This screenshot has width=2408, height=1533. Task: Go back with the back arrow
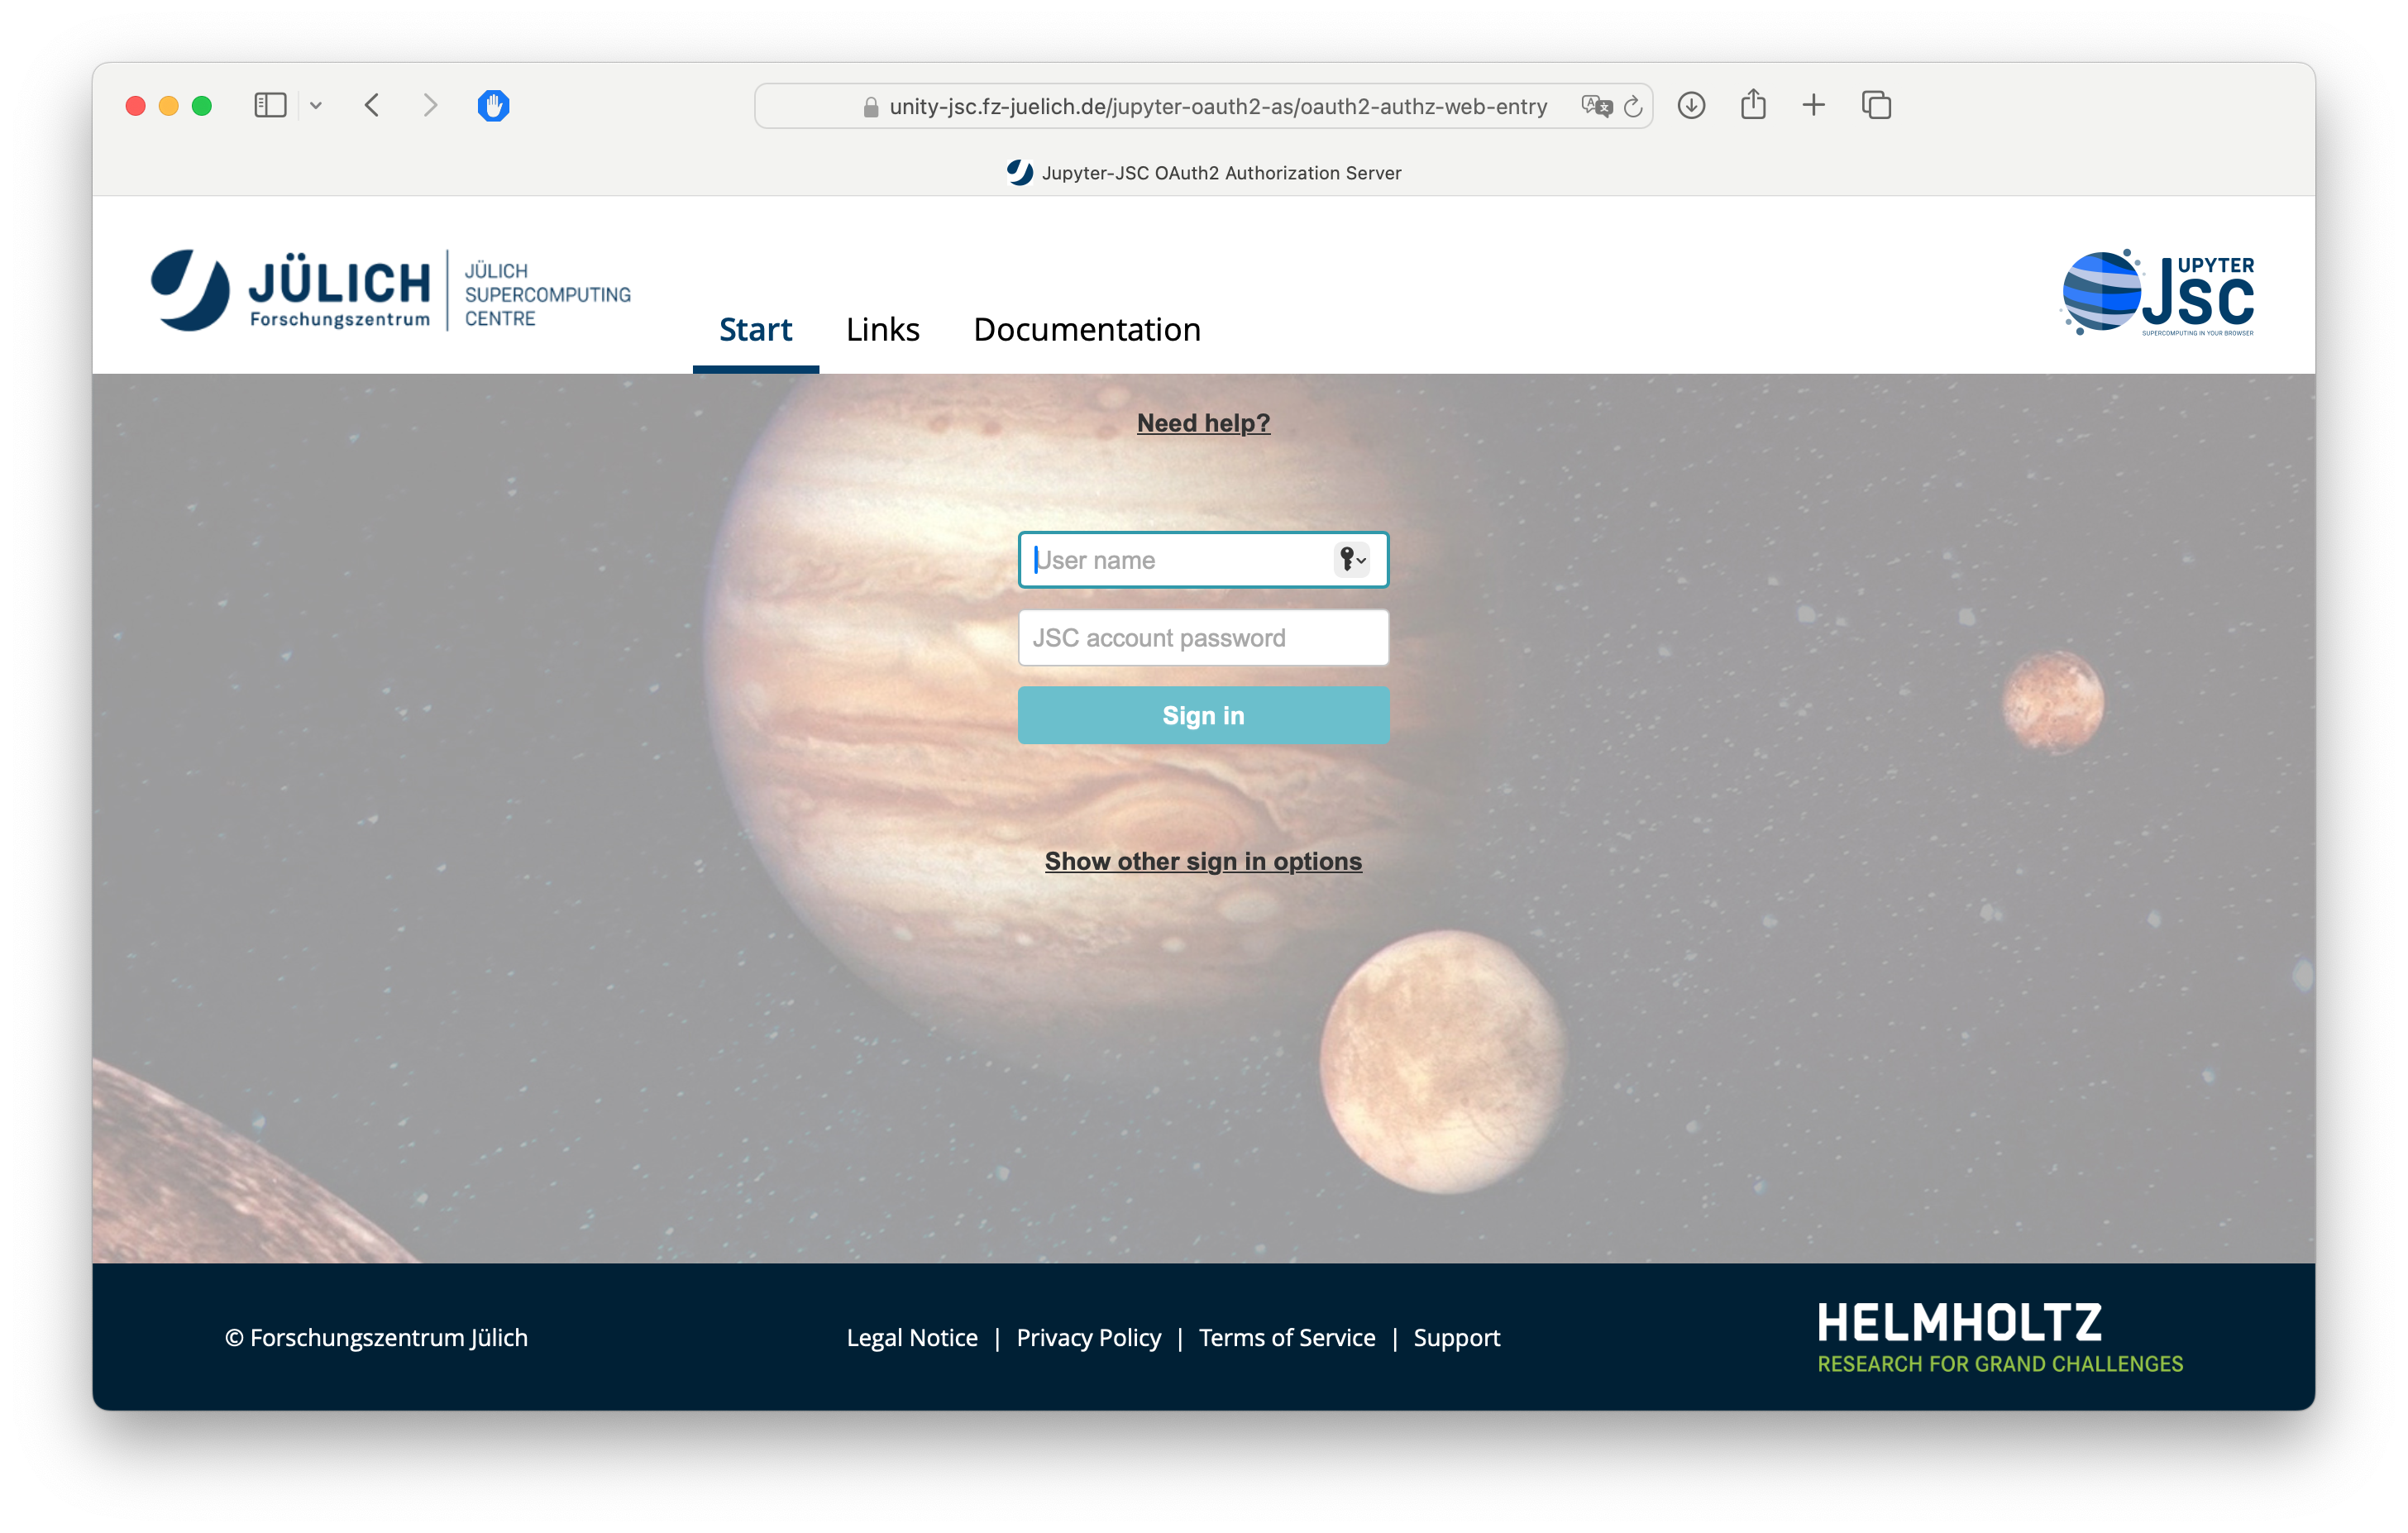372,105
